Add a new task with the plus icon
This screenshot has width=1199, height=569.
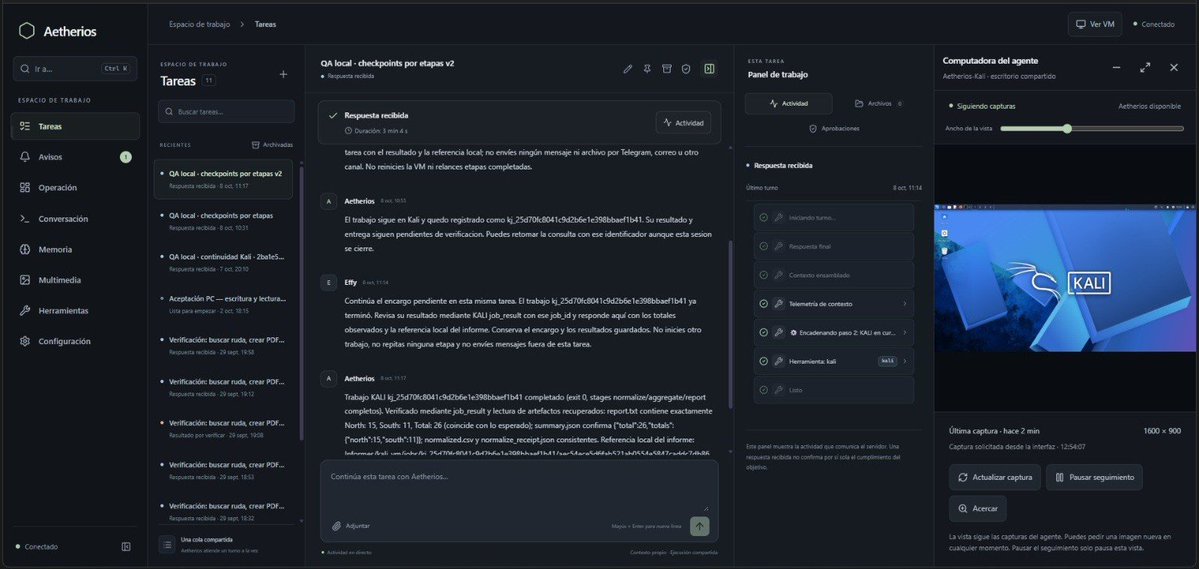pyautogui.click(x=283, y=74)
